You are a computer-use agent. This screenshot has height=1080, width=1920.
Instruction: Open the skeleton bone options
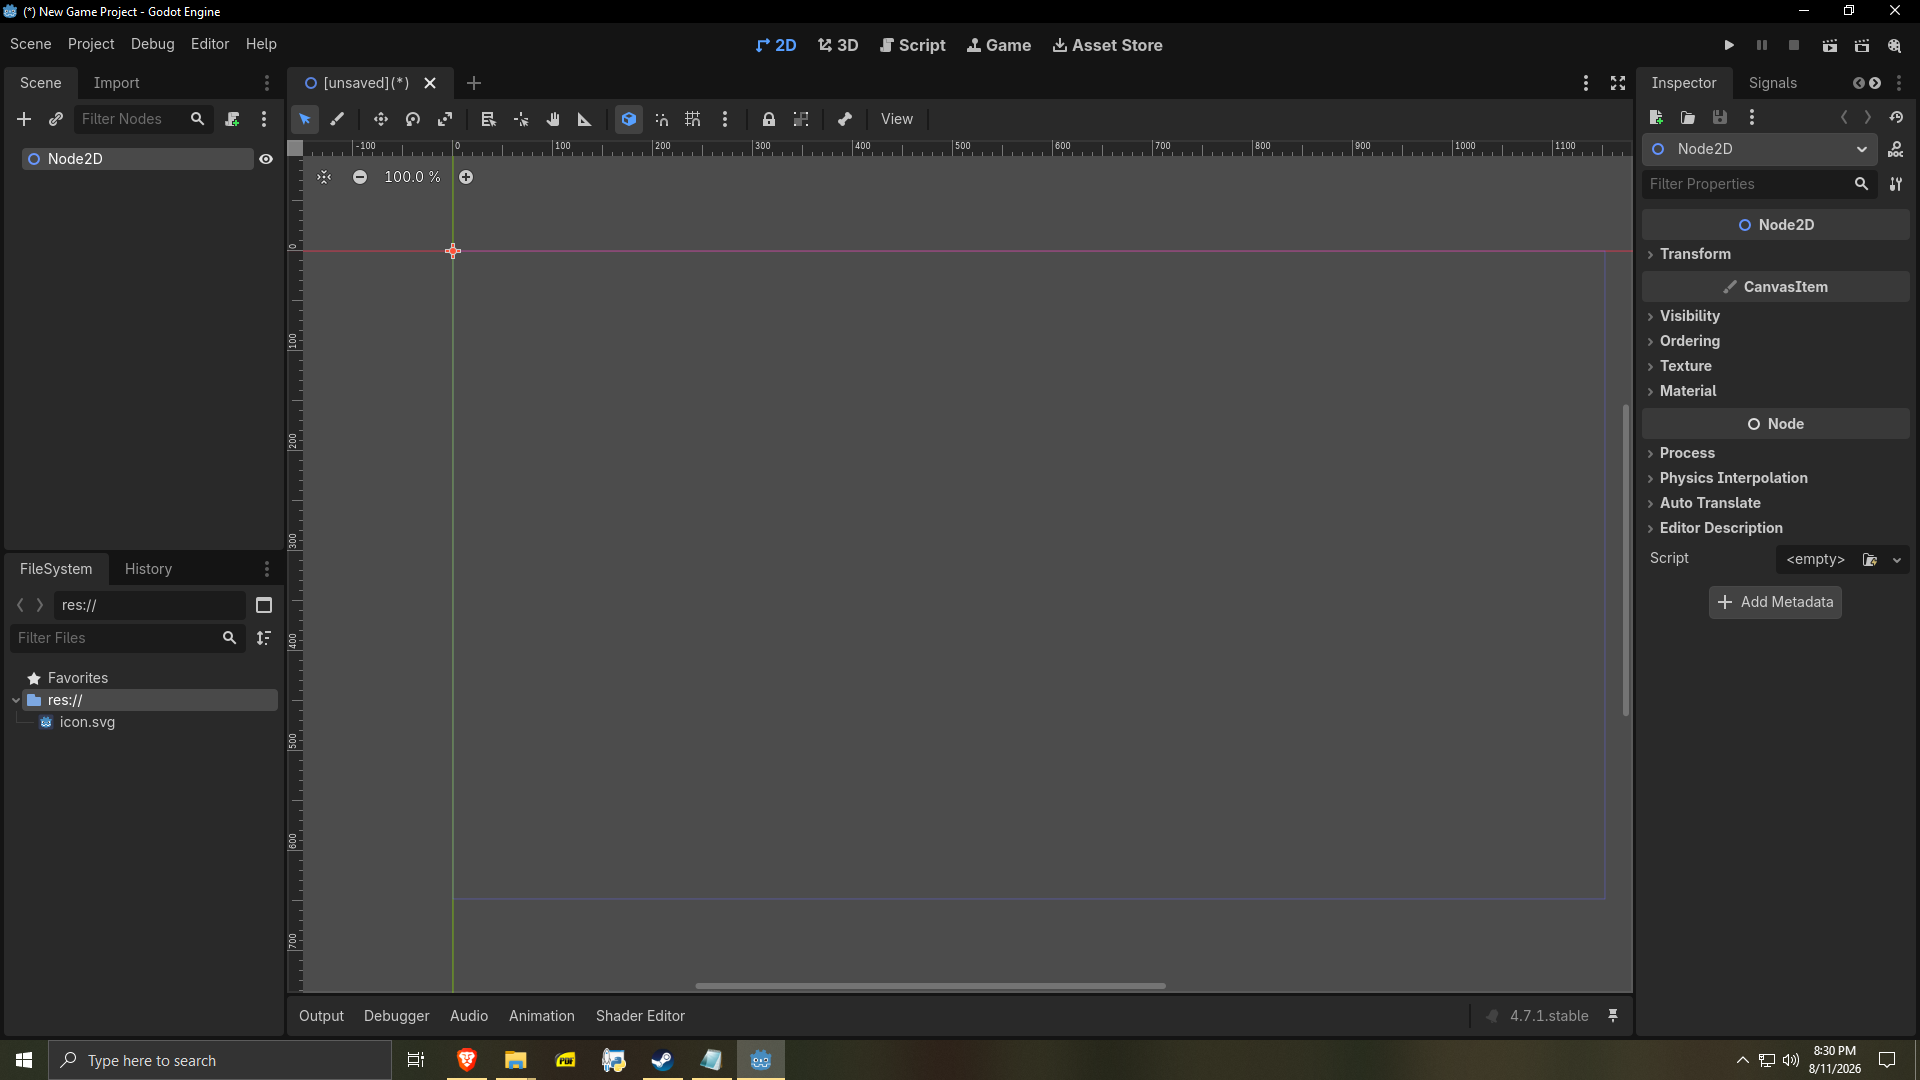[x=845, y=119]
